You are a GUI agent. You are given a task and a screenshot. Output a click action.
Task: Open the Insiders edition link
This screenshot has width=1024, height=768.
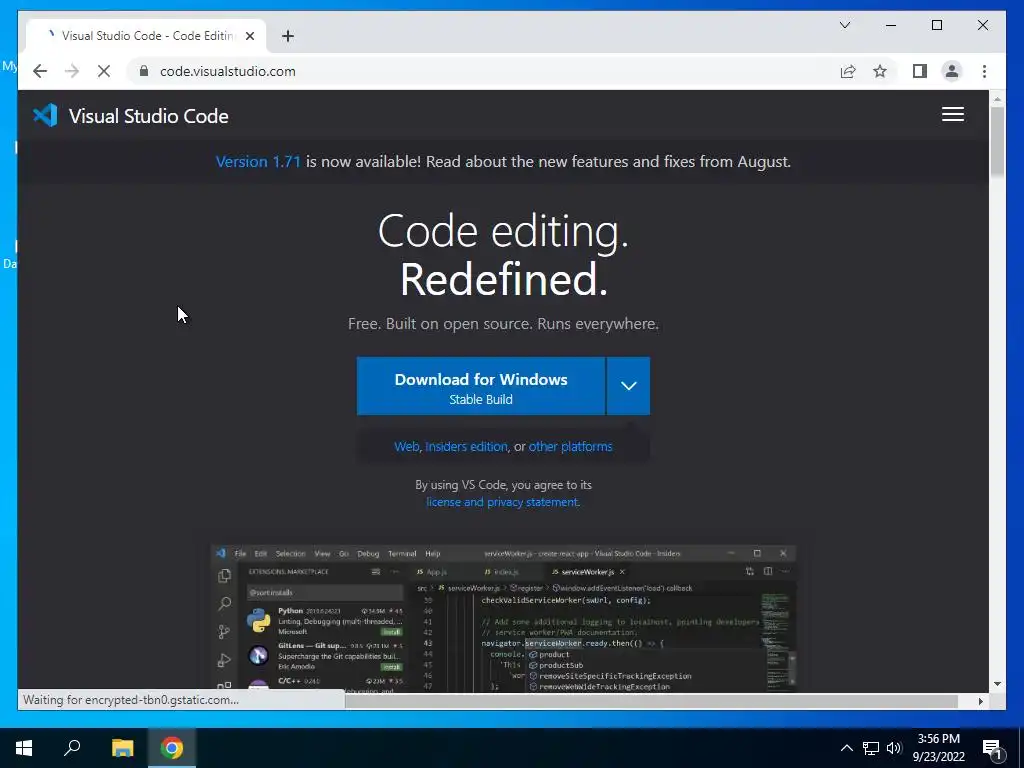pyautogui.click(x=466, y=447)
